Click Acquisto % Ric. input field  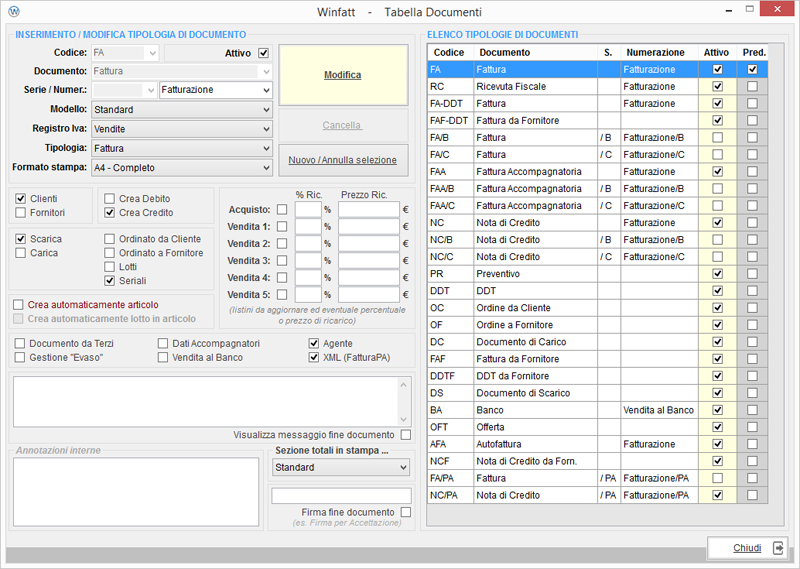308,209
